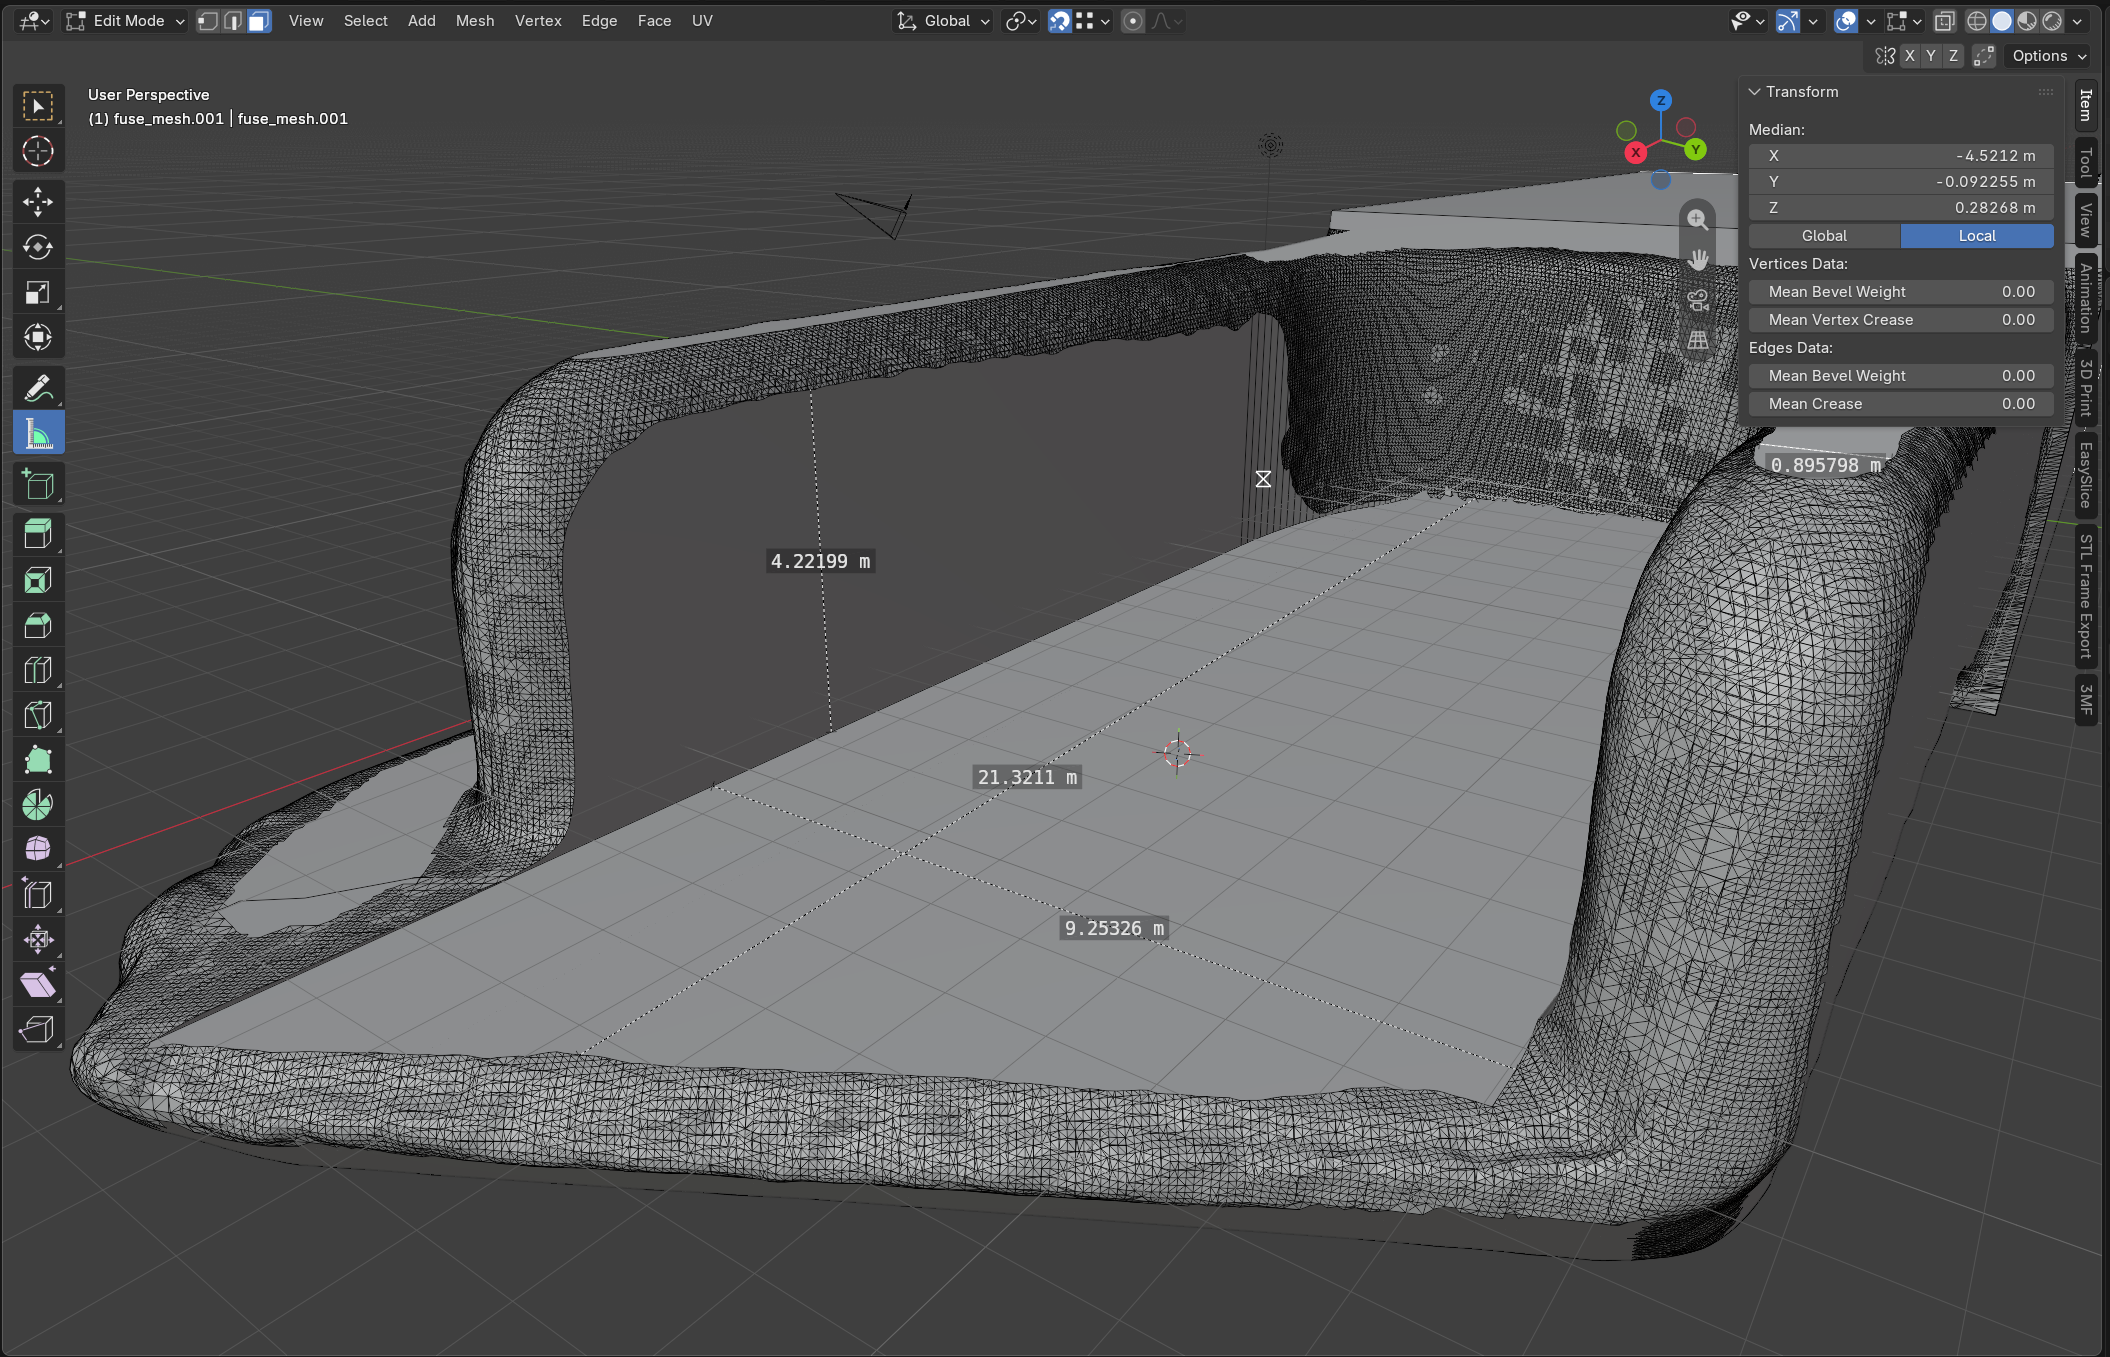Toggle X axis mirror
2110x1357 pixels.
point(1910,56)
